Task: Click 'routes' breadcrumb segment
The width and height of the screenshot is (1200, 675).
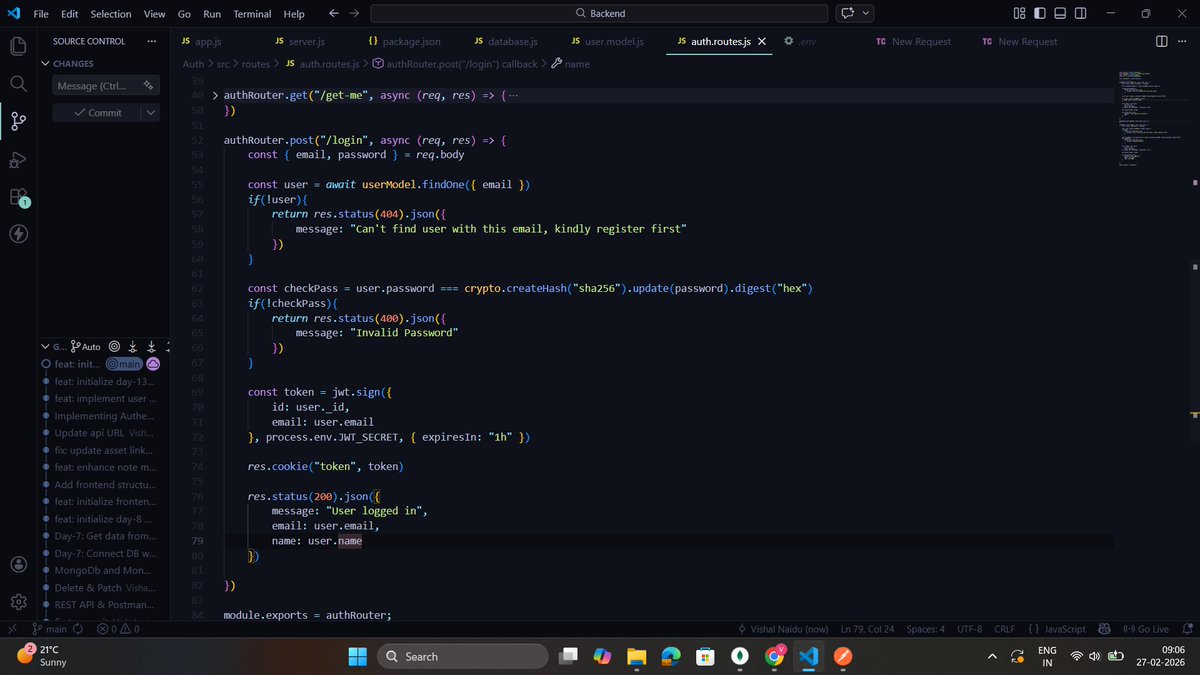Action: [255, 64]
